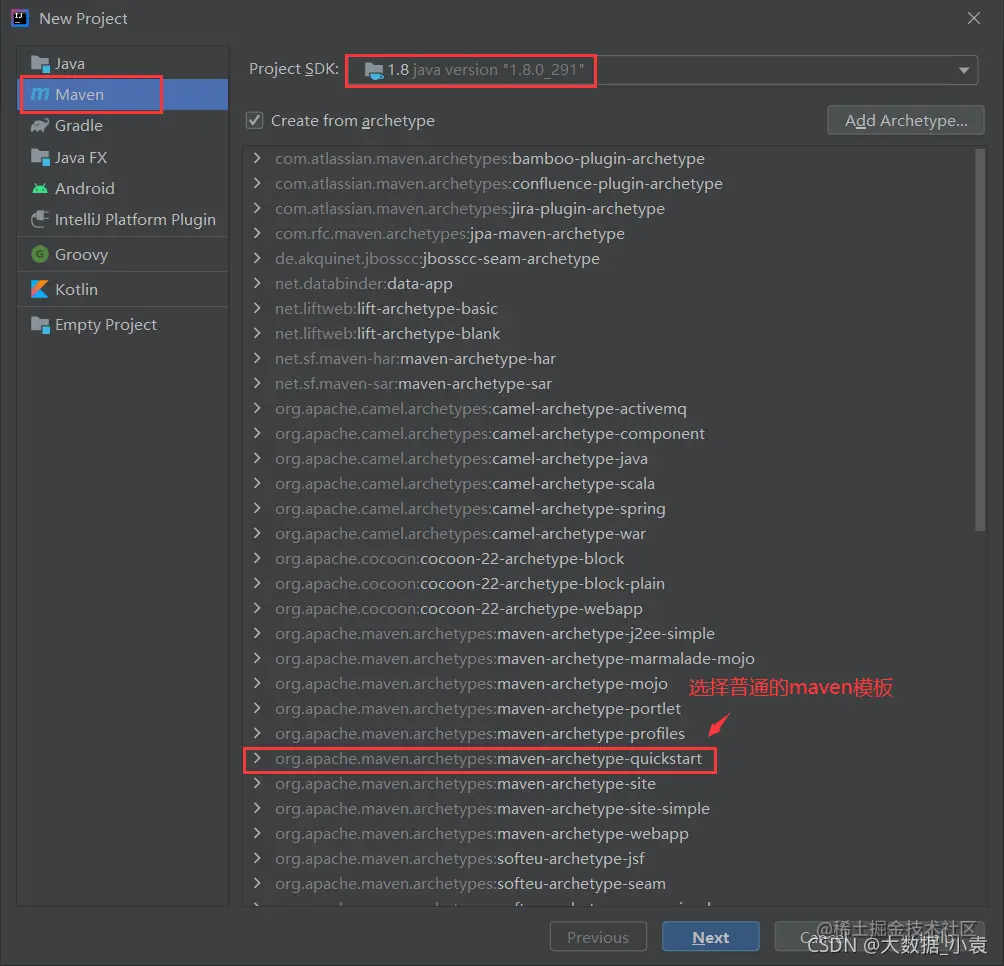The height and width of the screenshot is (966, 1004).
Task: Select camel-archetype-activemq entry
Action: (x=481, y=408)
